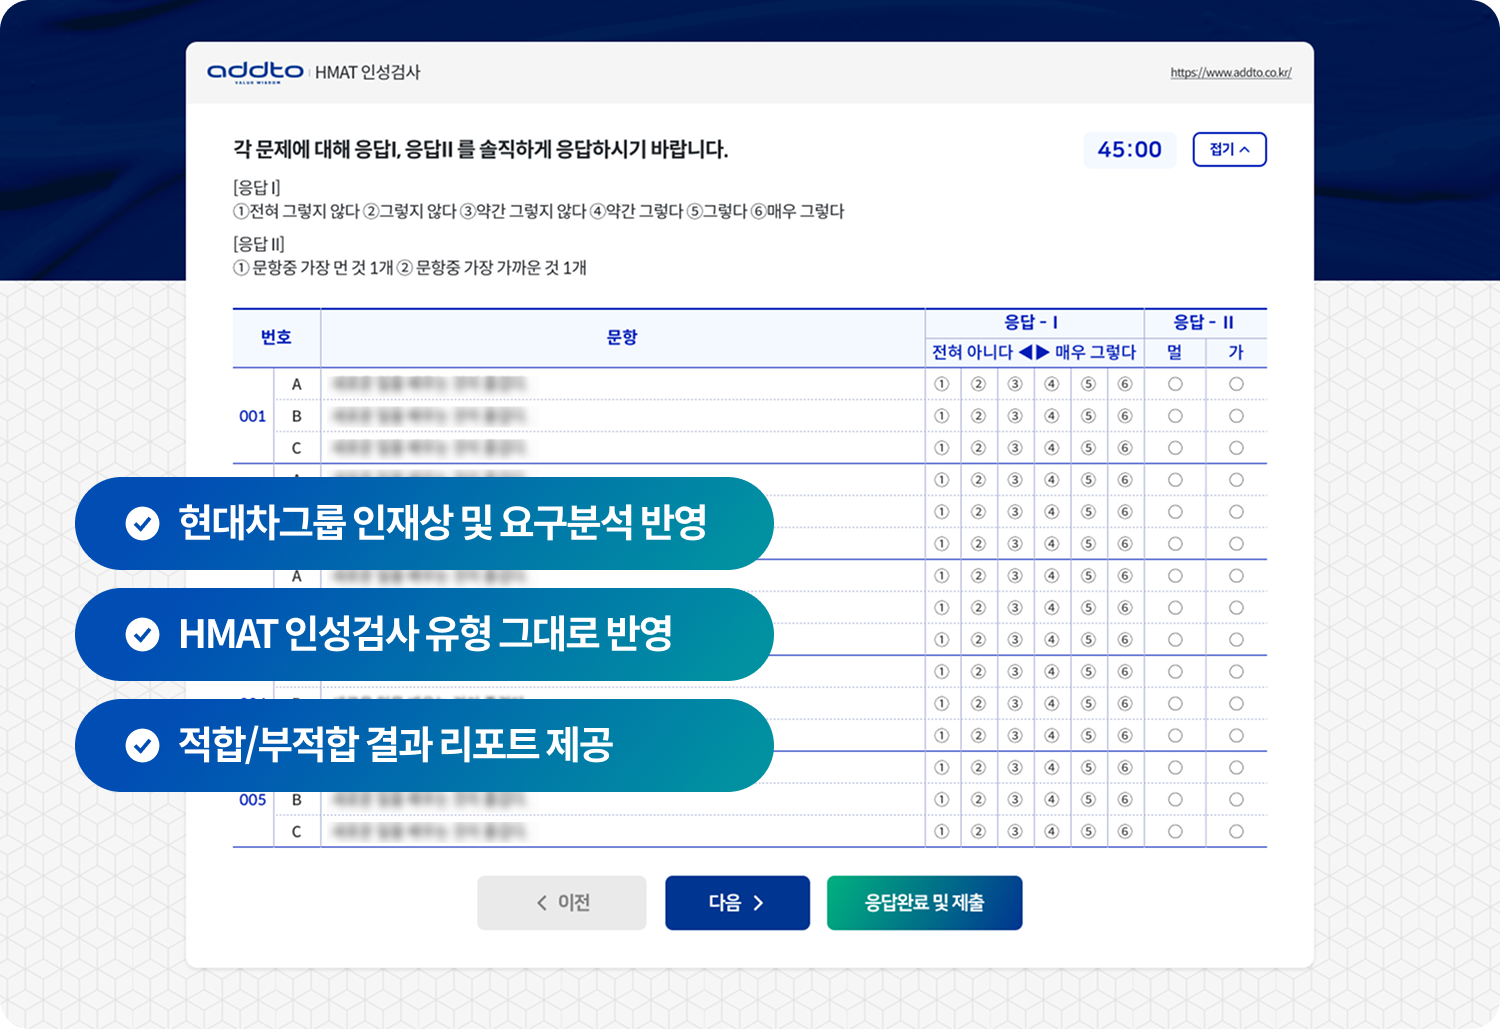Click question number 001
This screenshot has width=1500, height=1029.
[x=252, y=416]
